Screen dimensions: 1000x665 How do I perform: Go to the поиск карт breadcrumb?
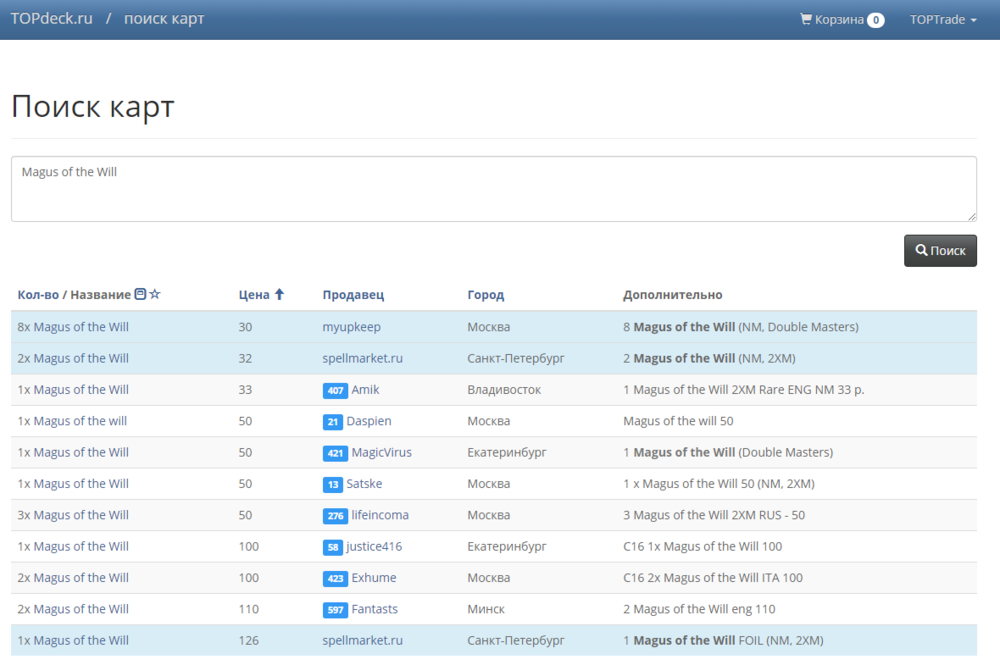pos(164,19)
